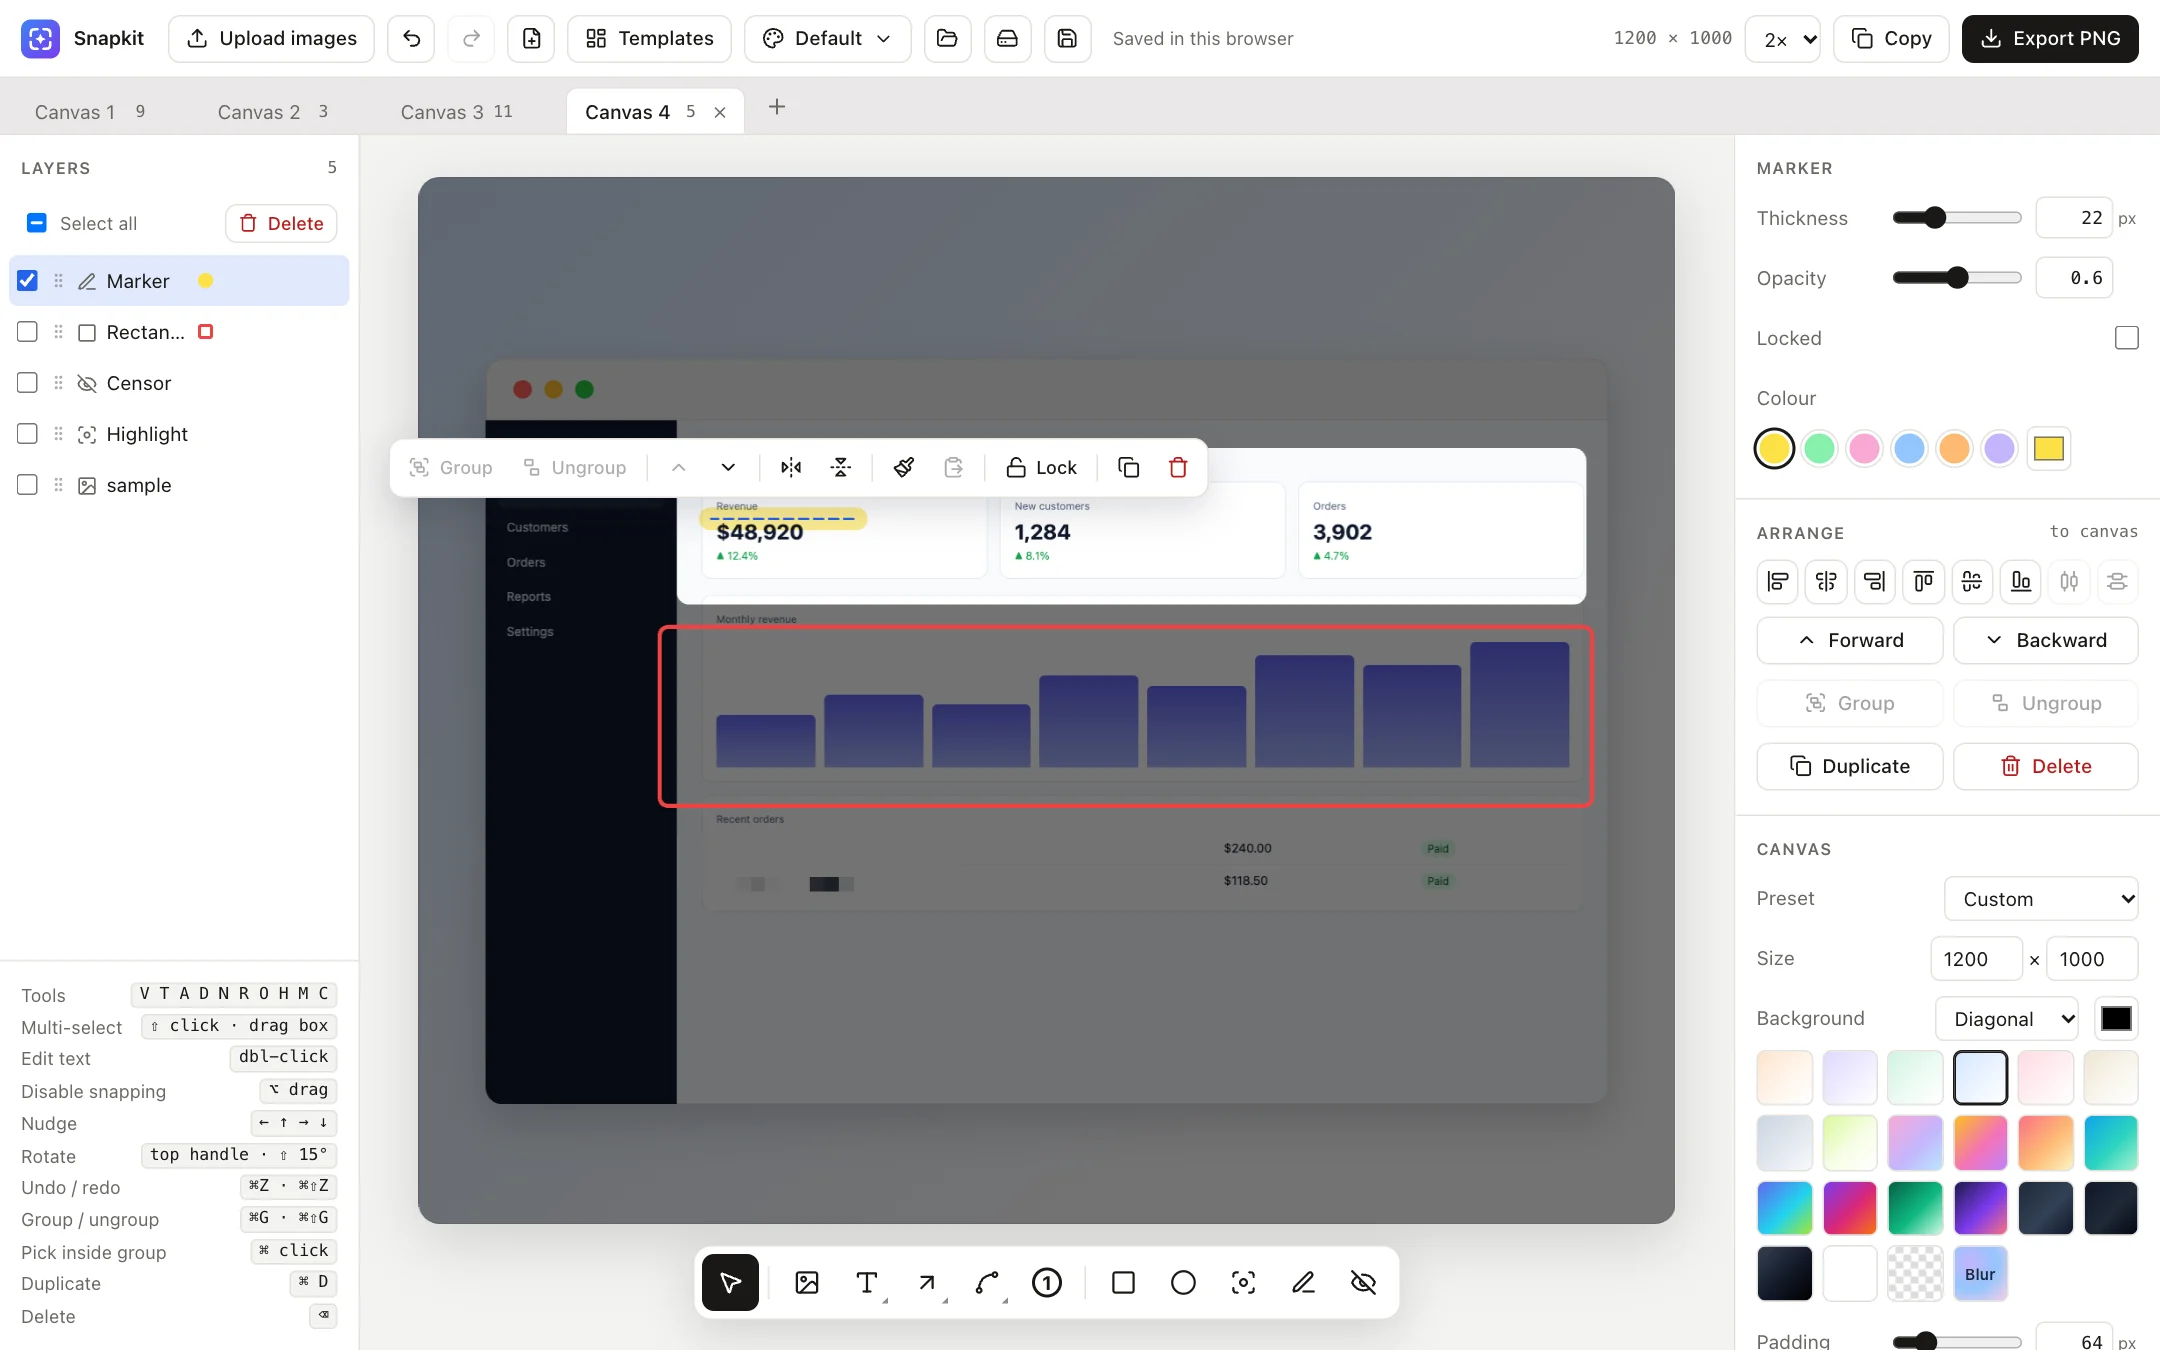Select the image tool in bottom toolbar
The width and height of the screenshot is (2160, 1350).
coord(807,1282)
